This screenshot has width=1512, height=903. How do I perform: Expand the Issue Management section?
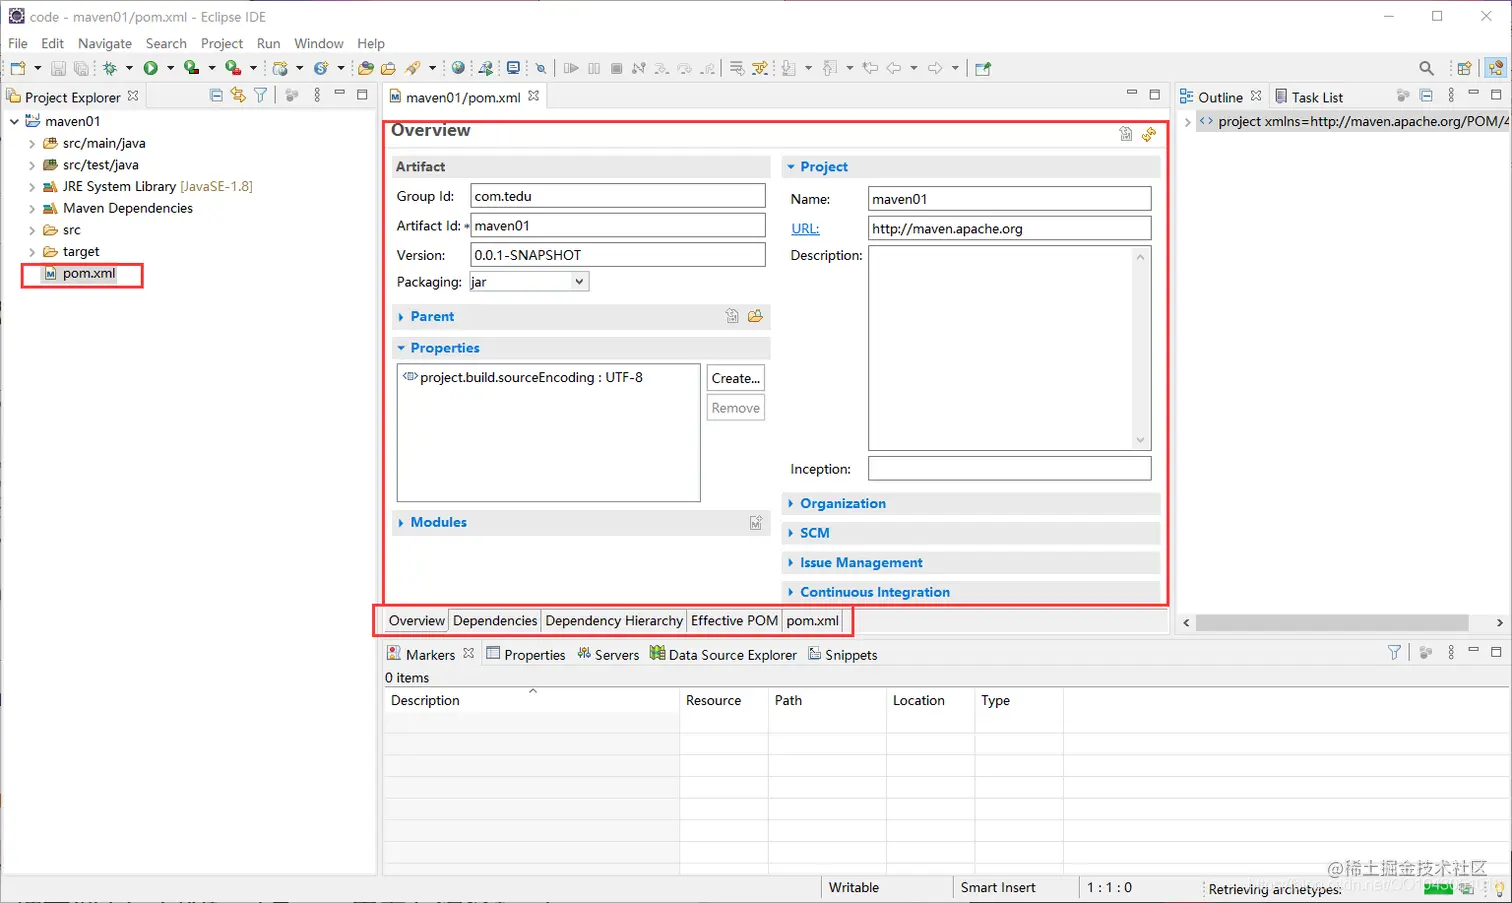click(791, 563)
